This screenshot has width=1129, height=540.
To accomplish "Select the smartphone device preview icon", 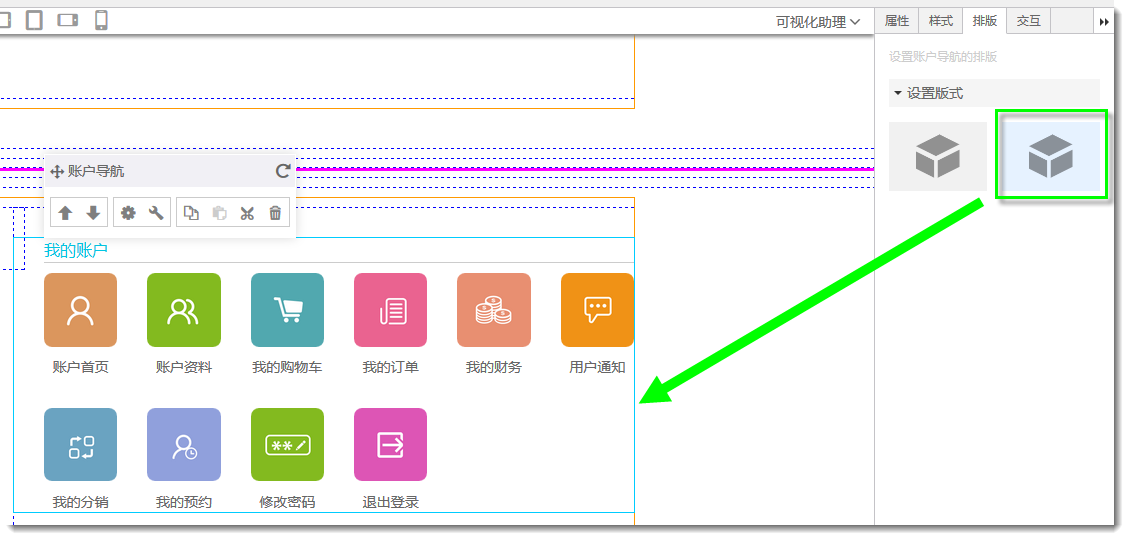I will click(101, 20).
